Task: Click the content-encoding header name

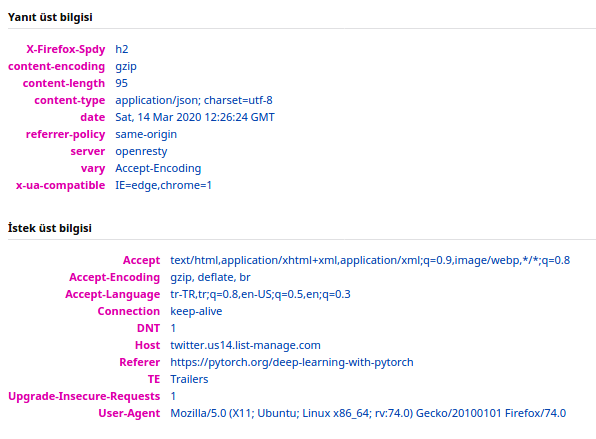Action: [57, 67]
